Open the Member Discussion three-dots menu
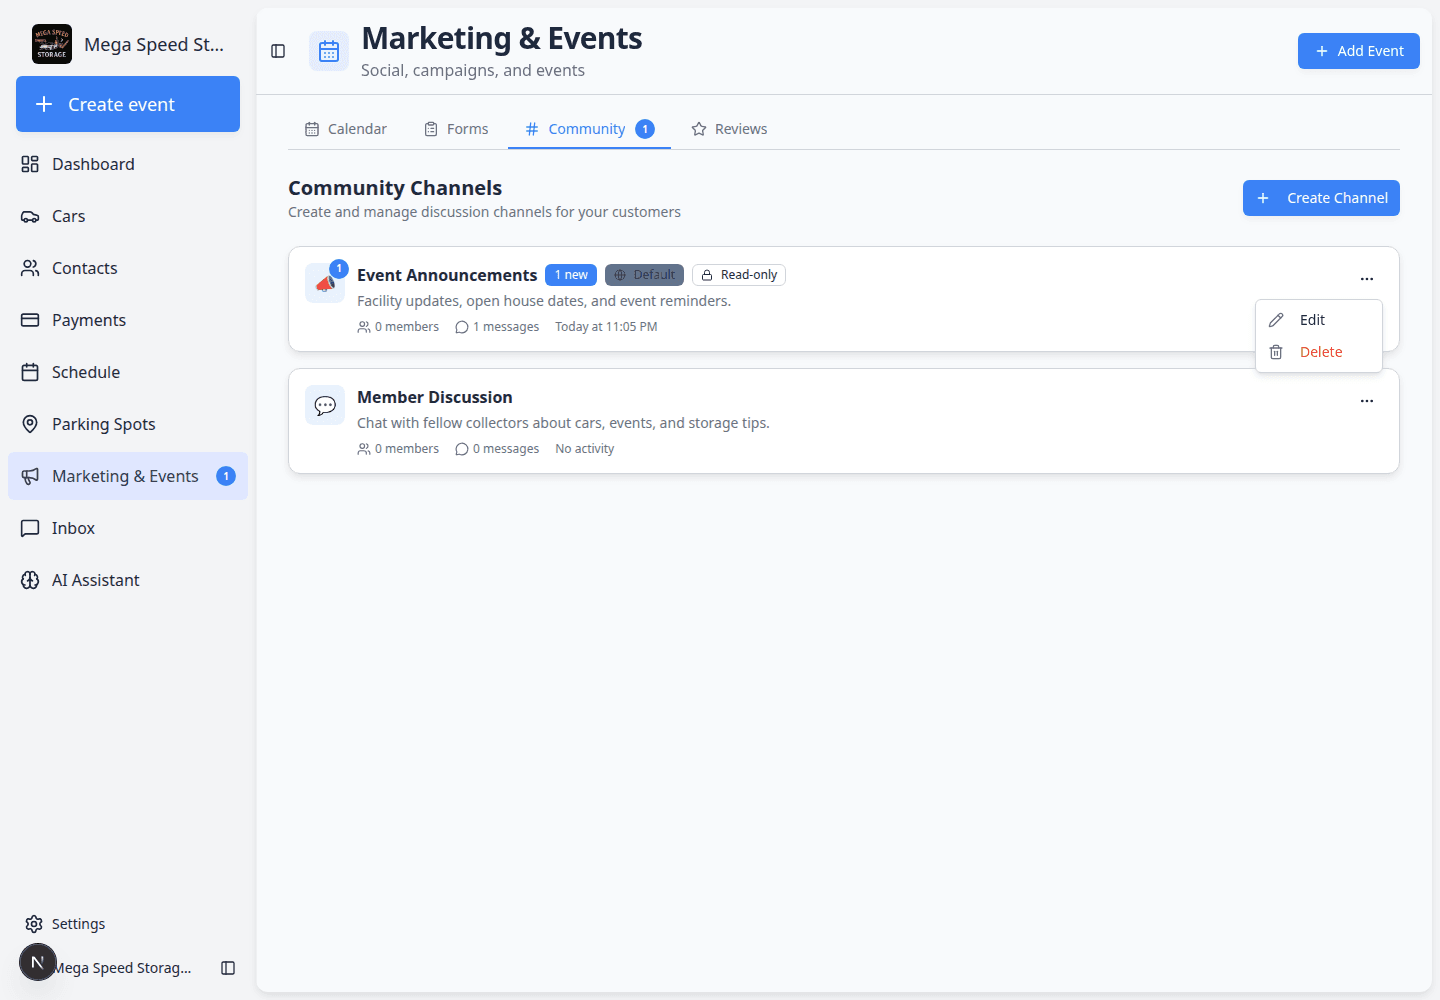1440x1000 pixels. (1367, 401)
